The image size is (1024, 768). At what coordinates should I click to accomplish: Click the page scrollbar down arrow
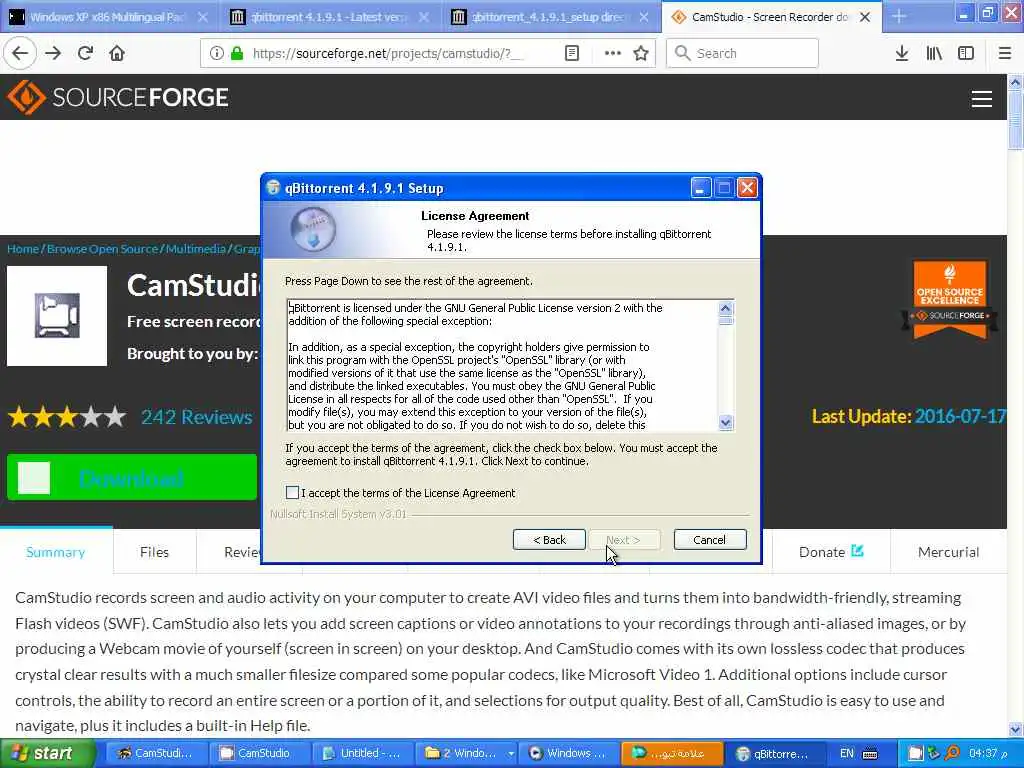(1015, 729)
